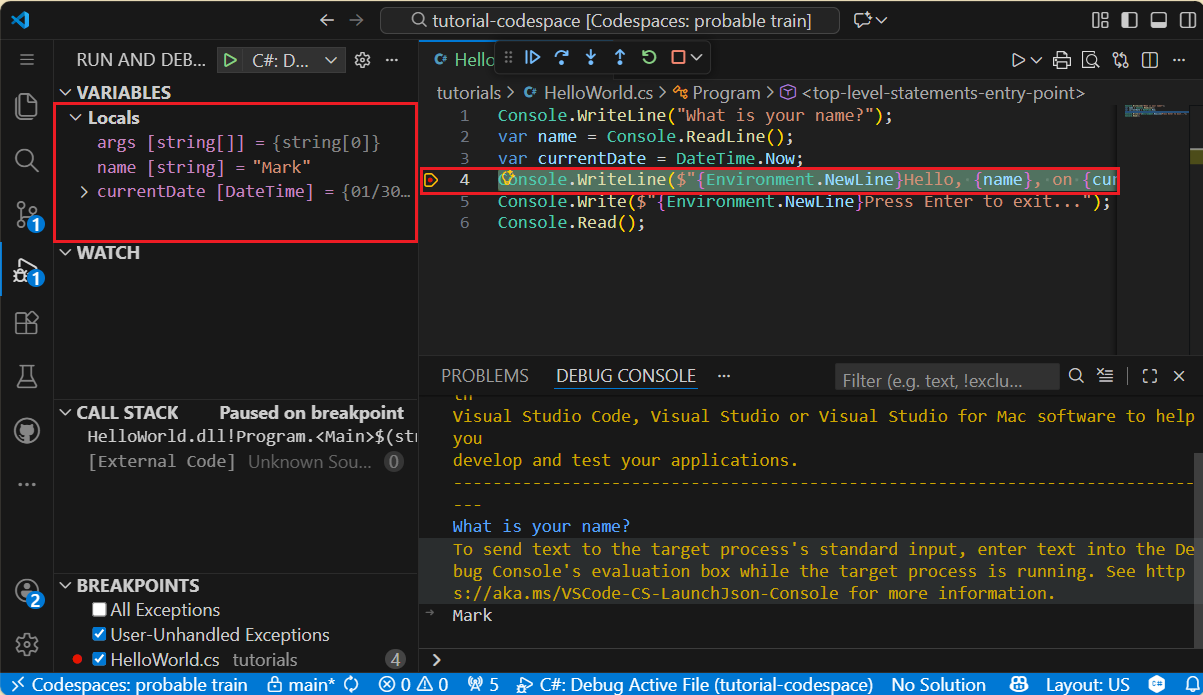Toggle User-Unhandled Exceptions off

click(100, 634)
